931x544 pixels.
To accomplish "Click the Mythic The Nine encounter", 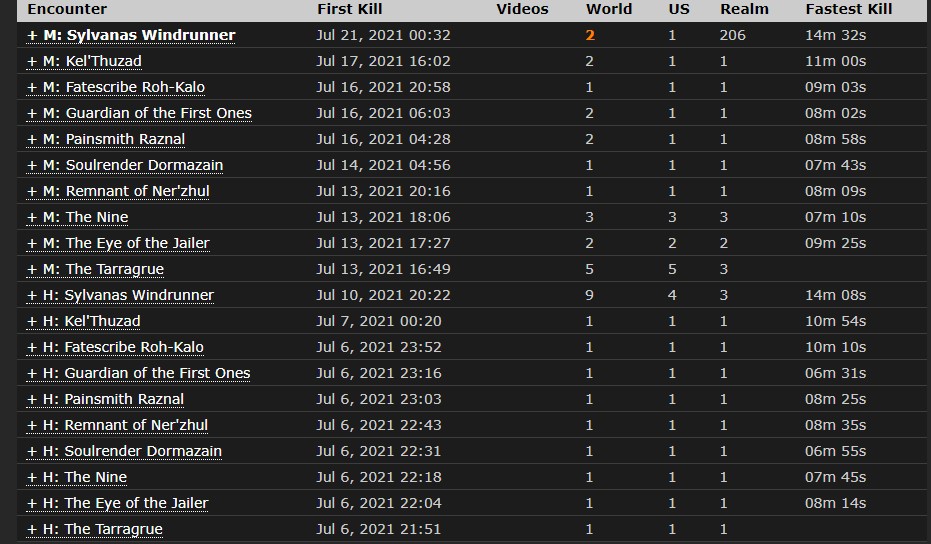I will 77,217.
